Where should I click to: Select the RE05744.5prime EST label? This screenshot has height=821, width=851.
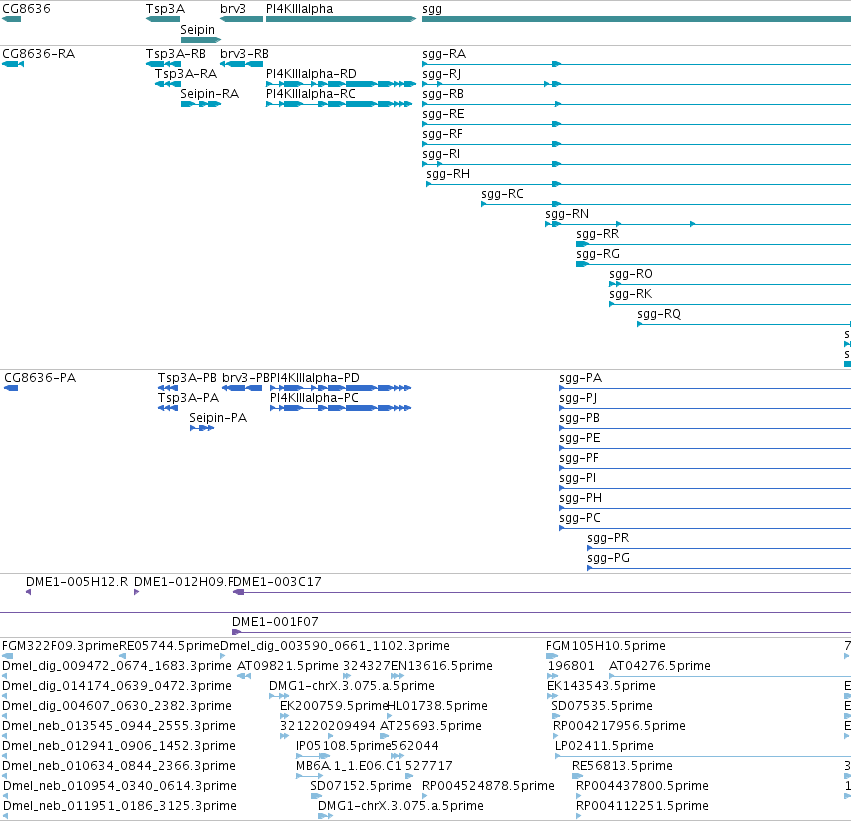point(169,646)
